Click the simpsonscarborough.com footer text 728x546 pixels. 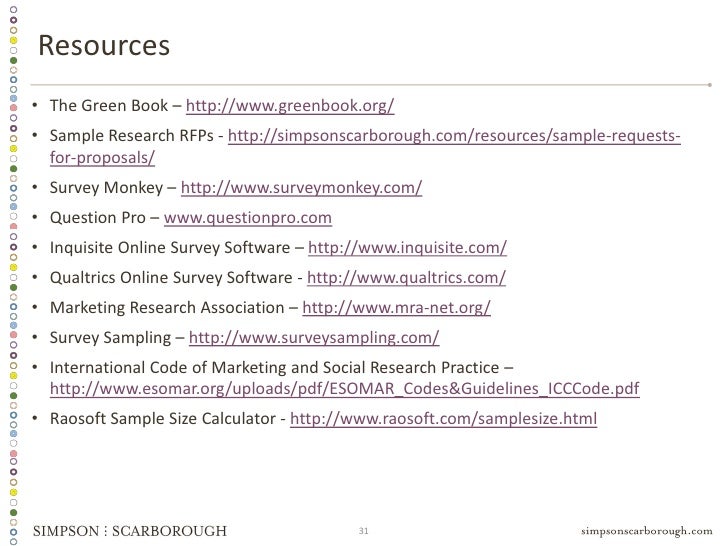(x=646, y=531)
